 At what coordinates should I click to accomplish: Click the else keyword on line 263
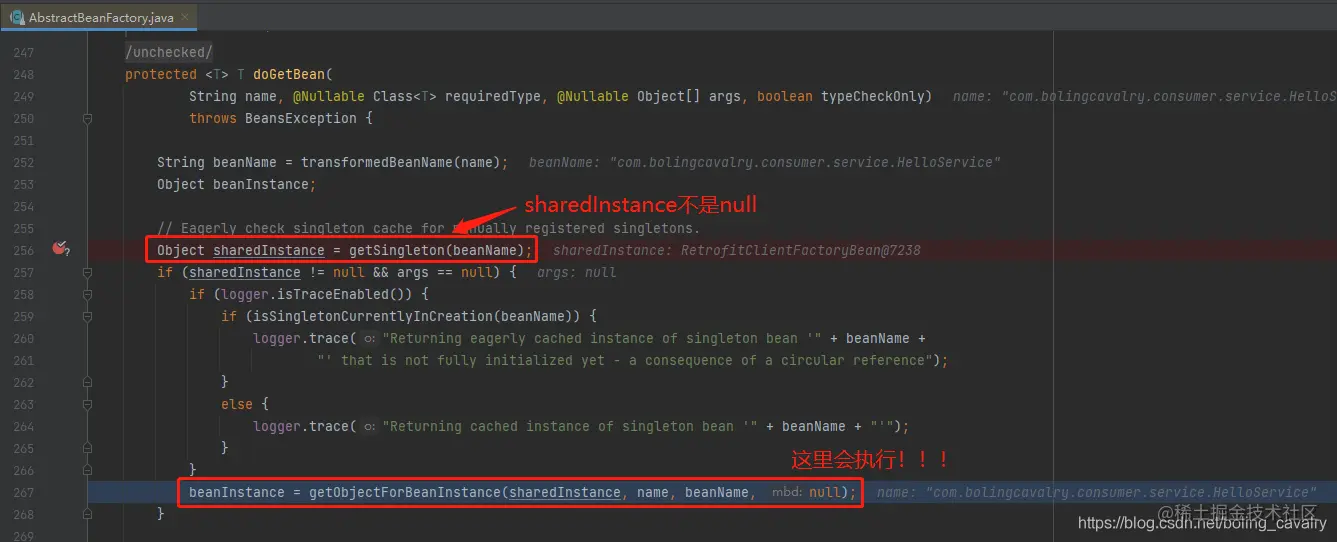pos(237,404)
